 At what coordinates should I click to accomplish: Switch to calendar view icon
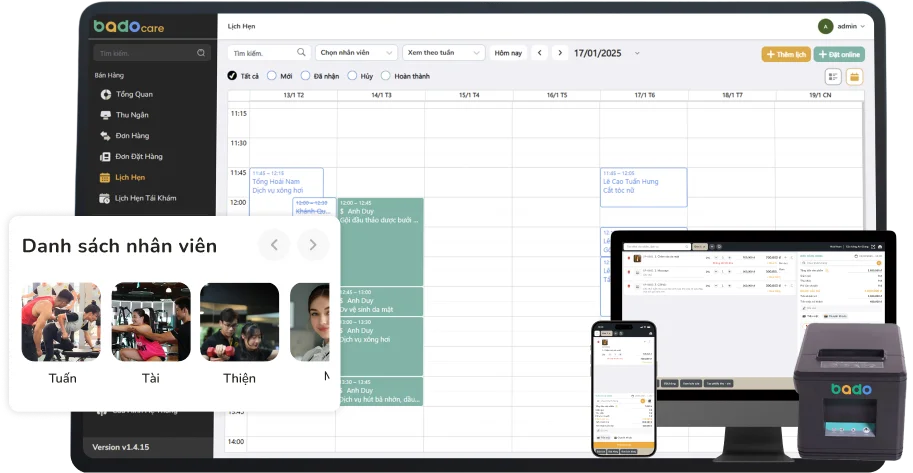coord(854,77)
